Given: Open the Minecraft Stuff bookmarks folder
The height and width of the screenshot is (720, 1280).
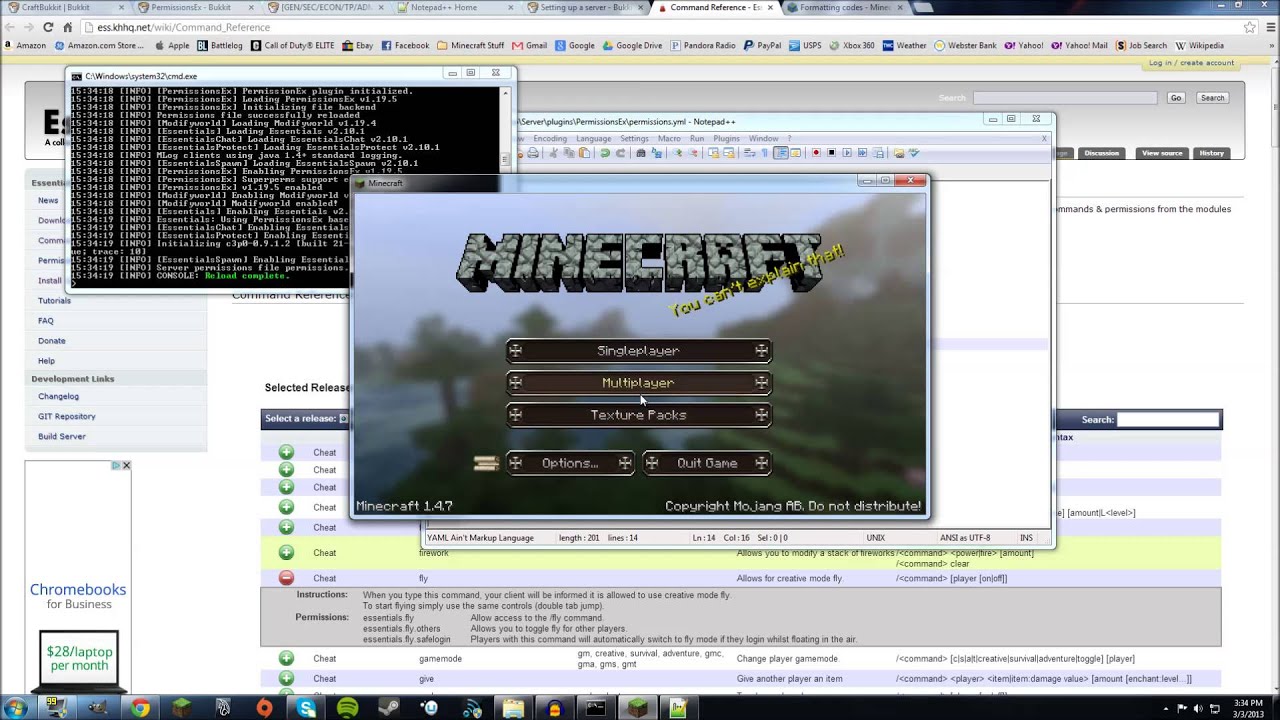Looking at the screenshot, I should pos(471,45).
